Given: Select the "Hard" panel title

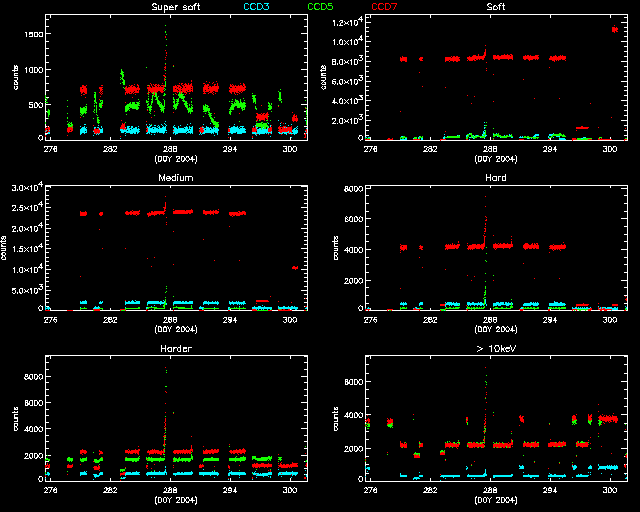Looking at the screenshot, I should click(x=494, y=178).
